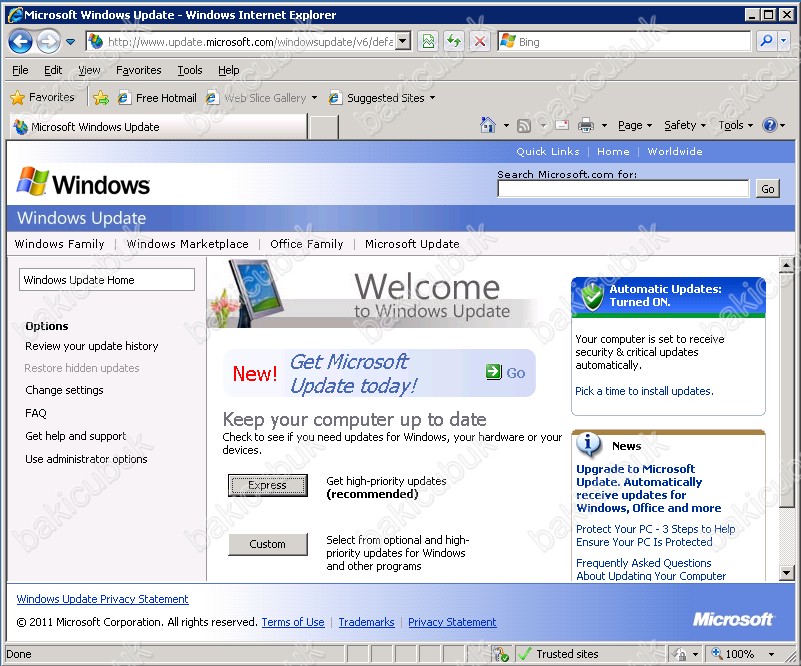This screenshot has height=666, width=801.
Task: Click the Quick Links header link
Action: 548,152
